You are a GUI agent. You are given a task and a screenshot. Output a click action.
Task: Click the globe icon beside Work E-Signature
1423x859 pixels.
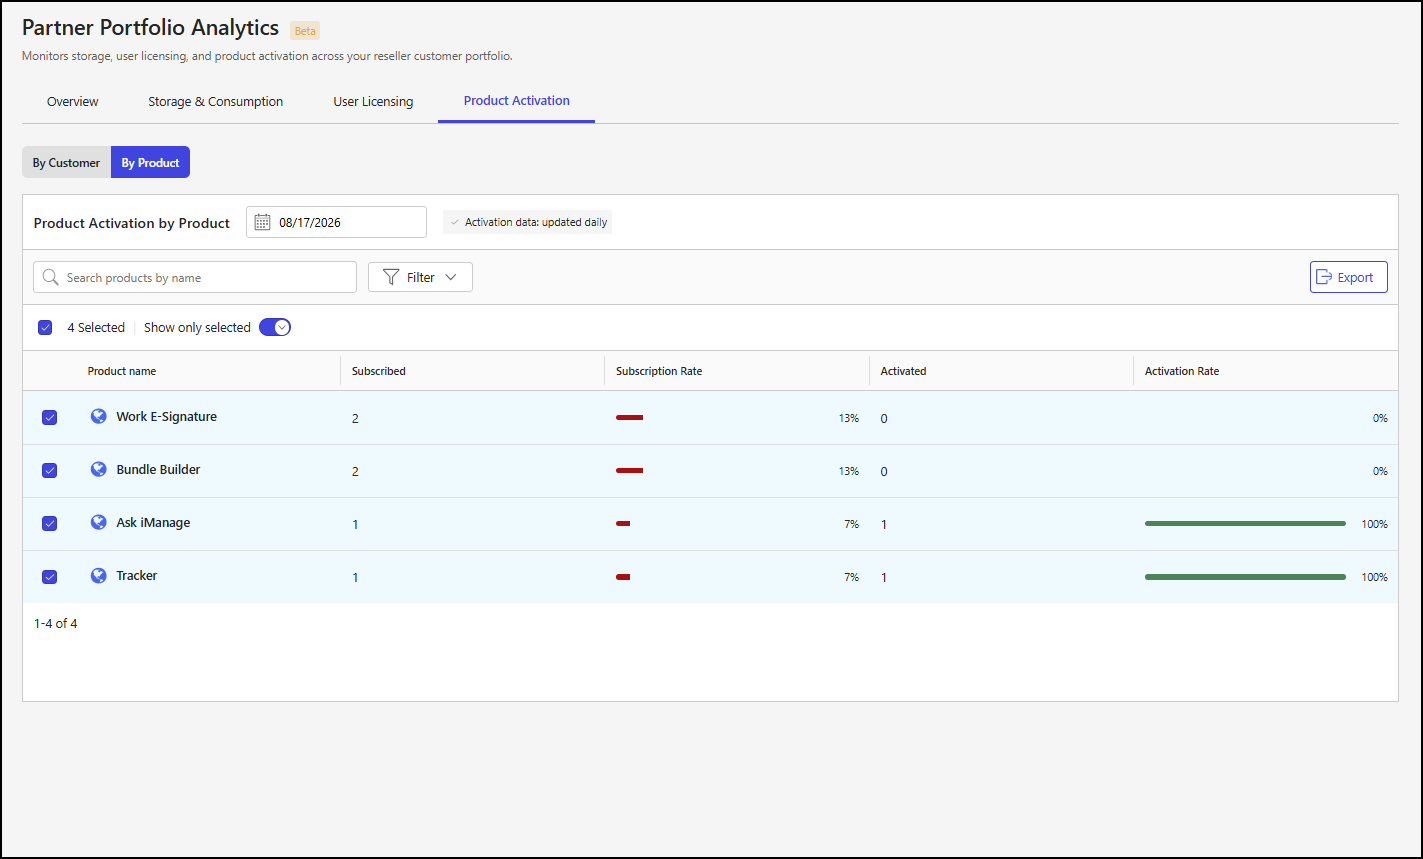click(x=98, y=416)
